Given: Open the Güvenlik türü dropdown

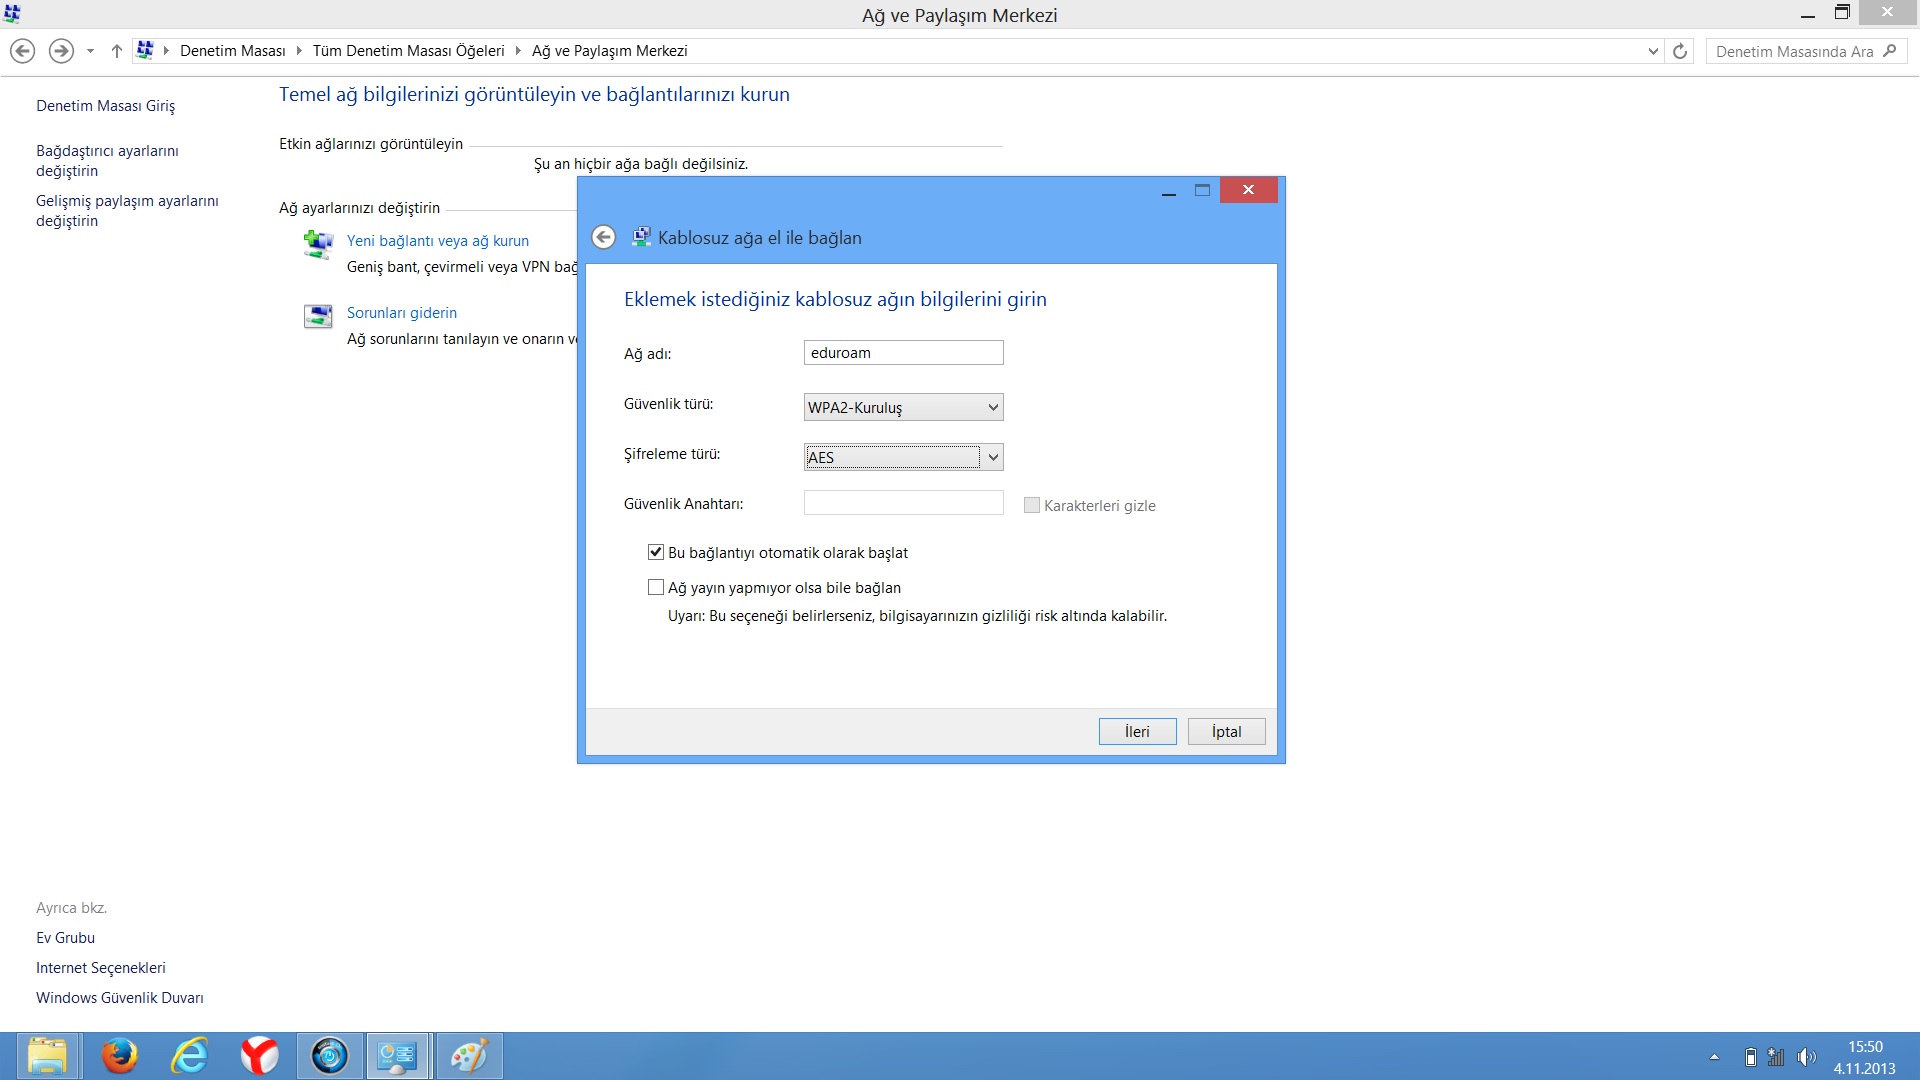Looking at the screenshot, I should 903,407.
